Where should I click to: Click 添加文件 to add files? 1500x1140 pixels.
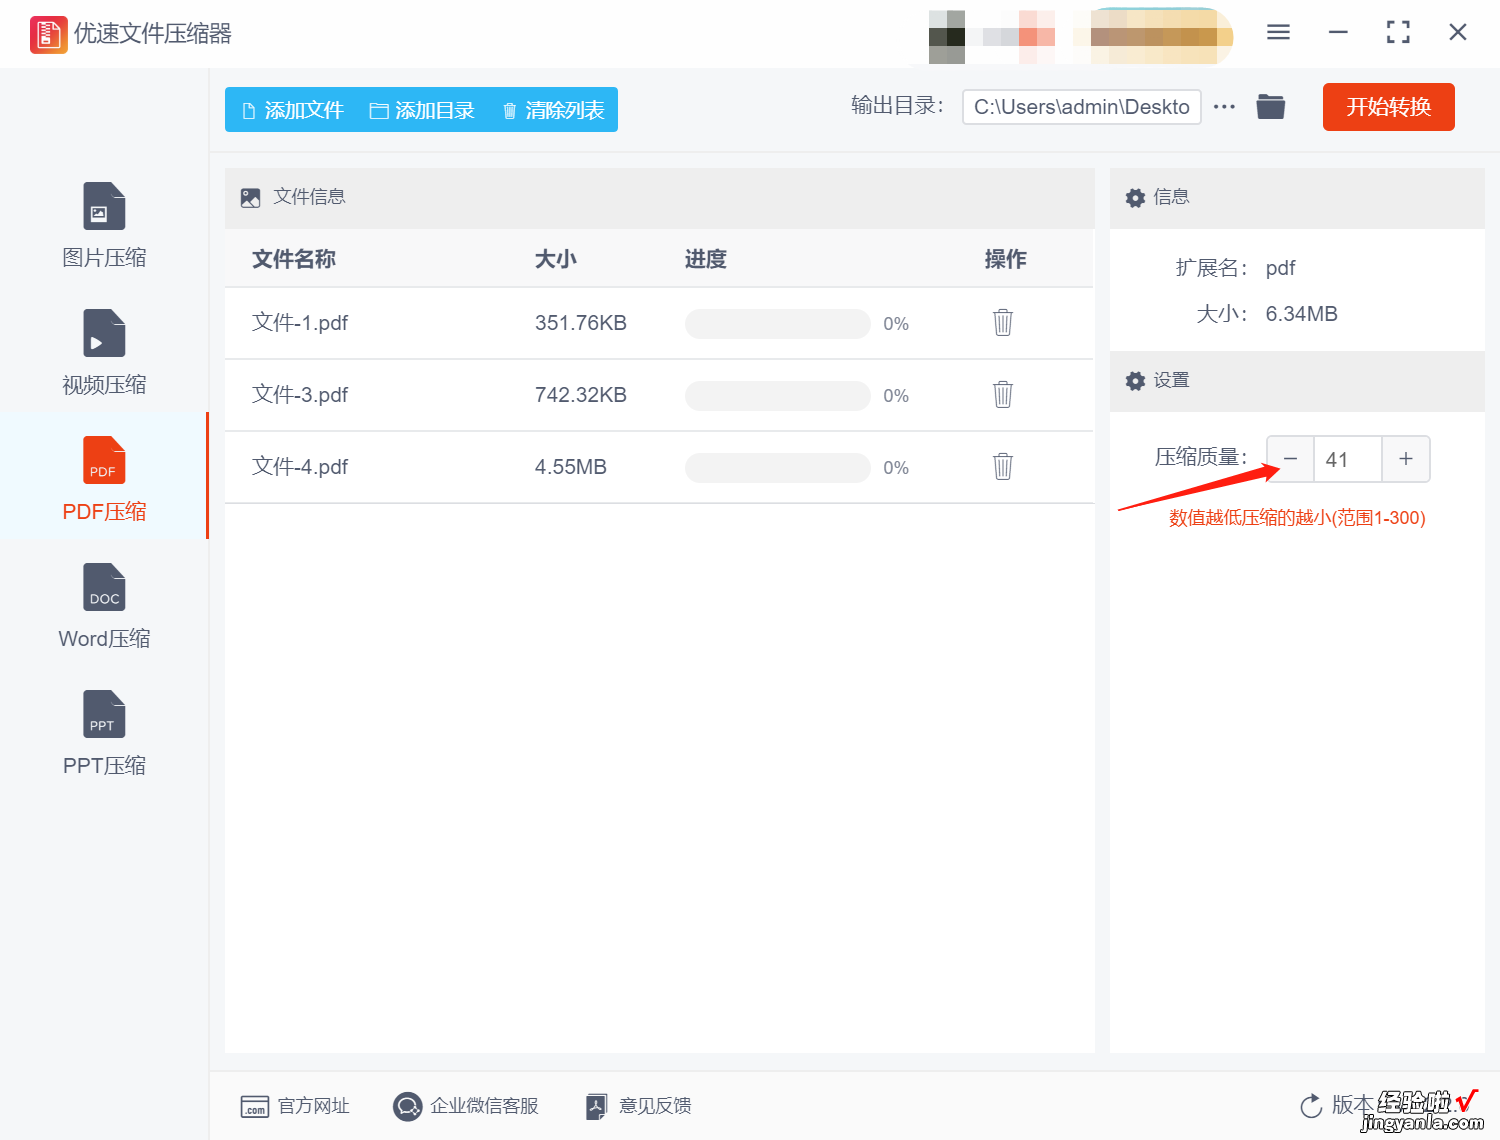[292, 110]
